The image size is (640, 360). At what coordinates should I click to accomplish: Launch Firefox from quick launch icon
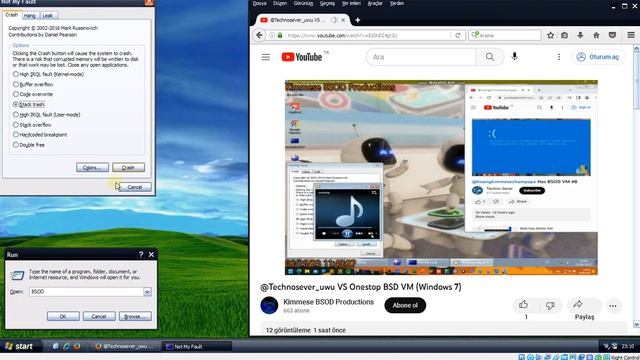77,347
